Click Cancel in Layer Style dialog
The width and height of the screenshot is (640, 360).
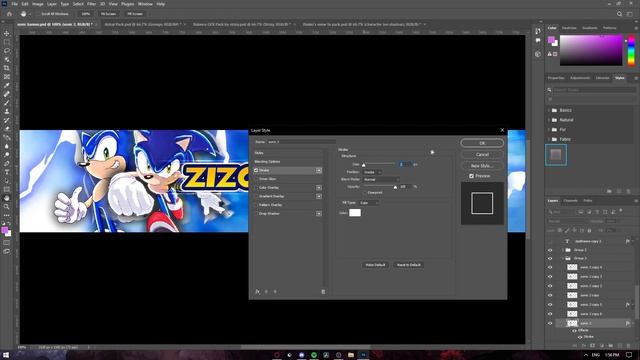pos(482,155)
